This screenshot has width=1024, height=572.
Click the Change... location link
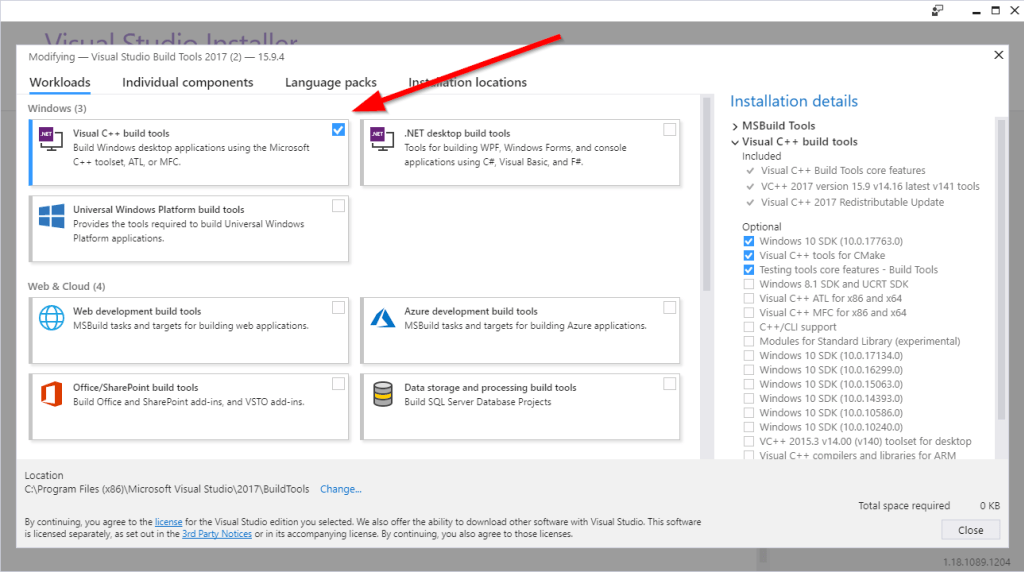click(x=340, y=489)
